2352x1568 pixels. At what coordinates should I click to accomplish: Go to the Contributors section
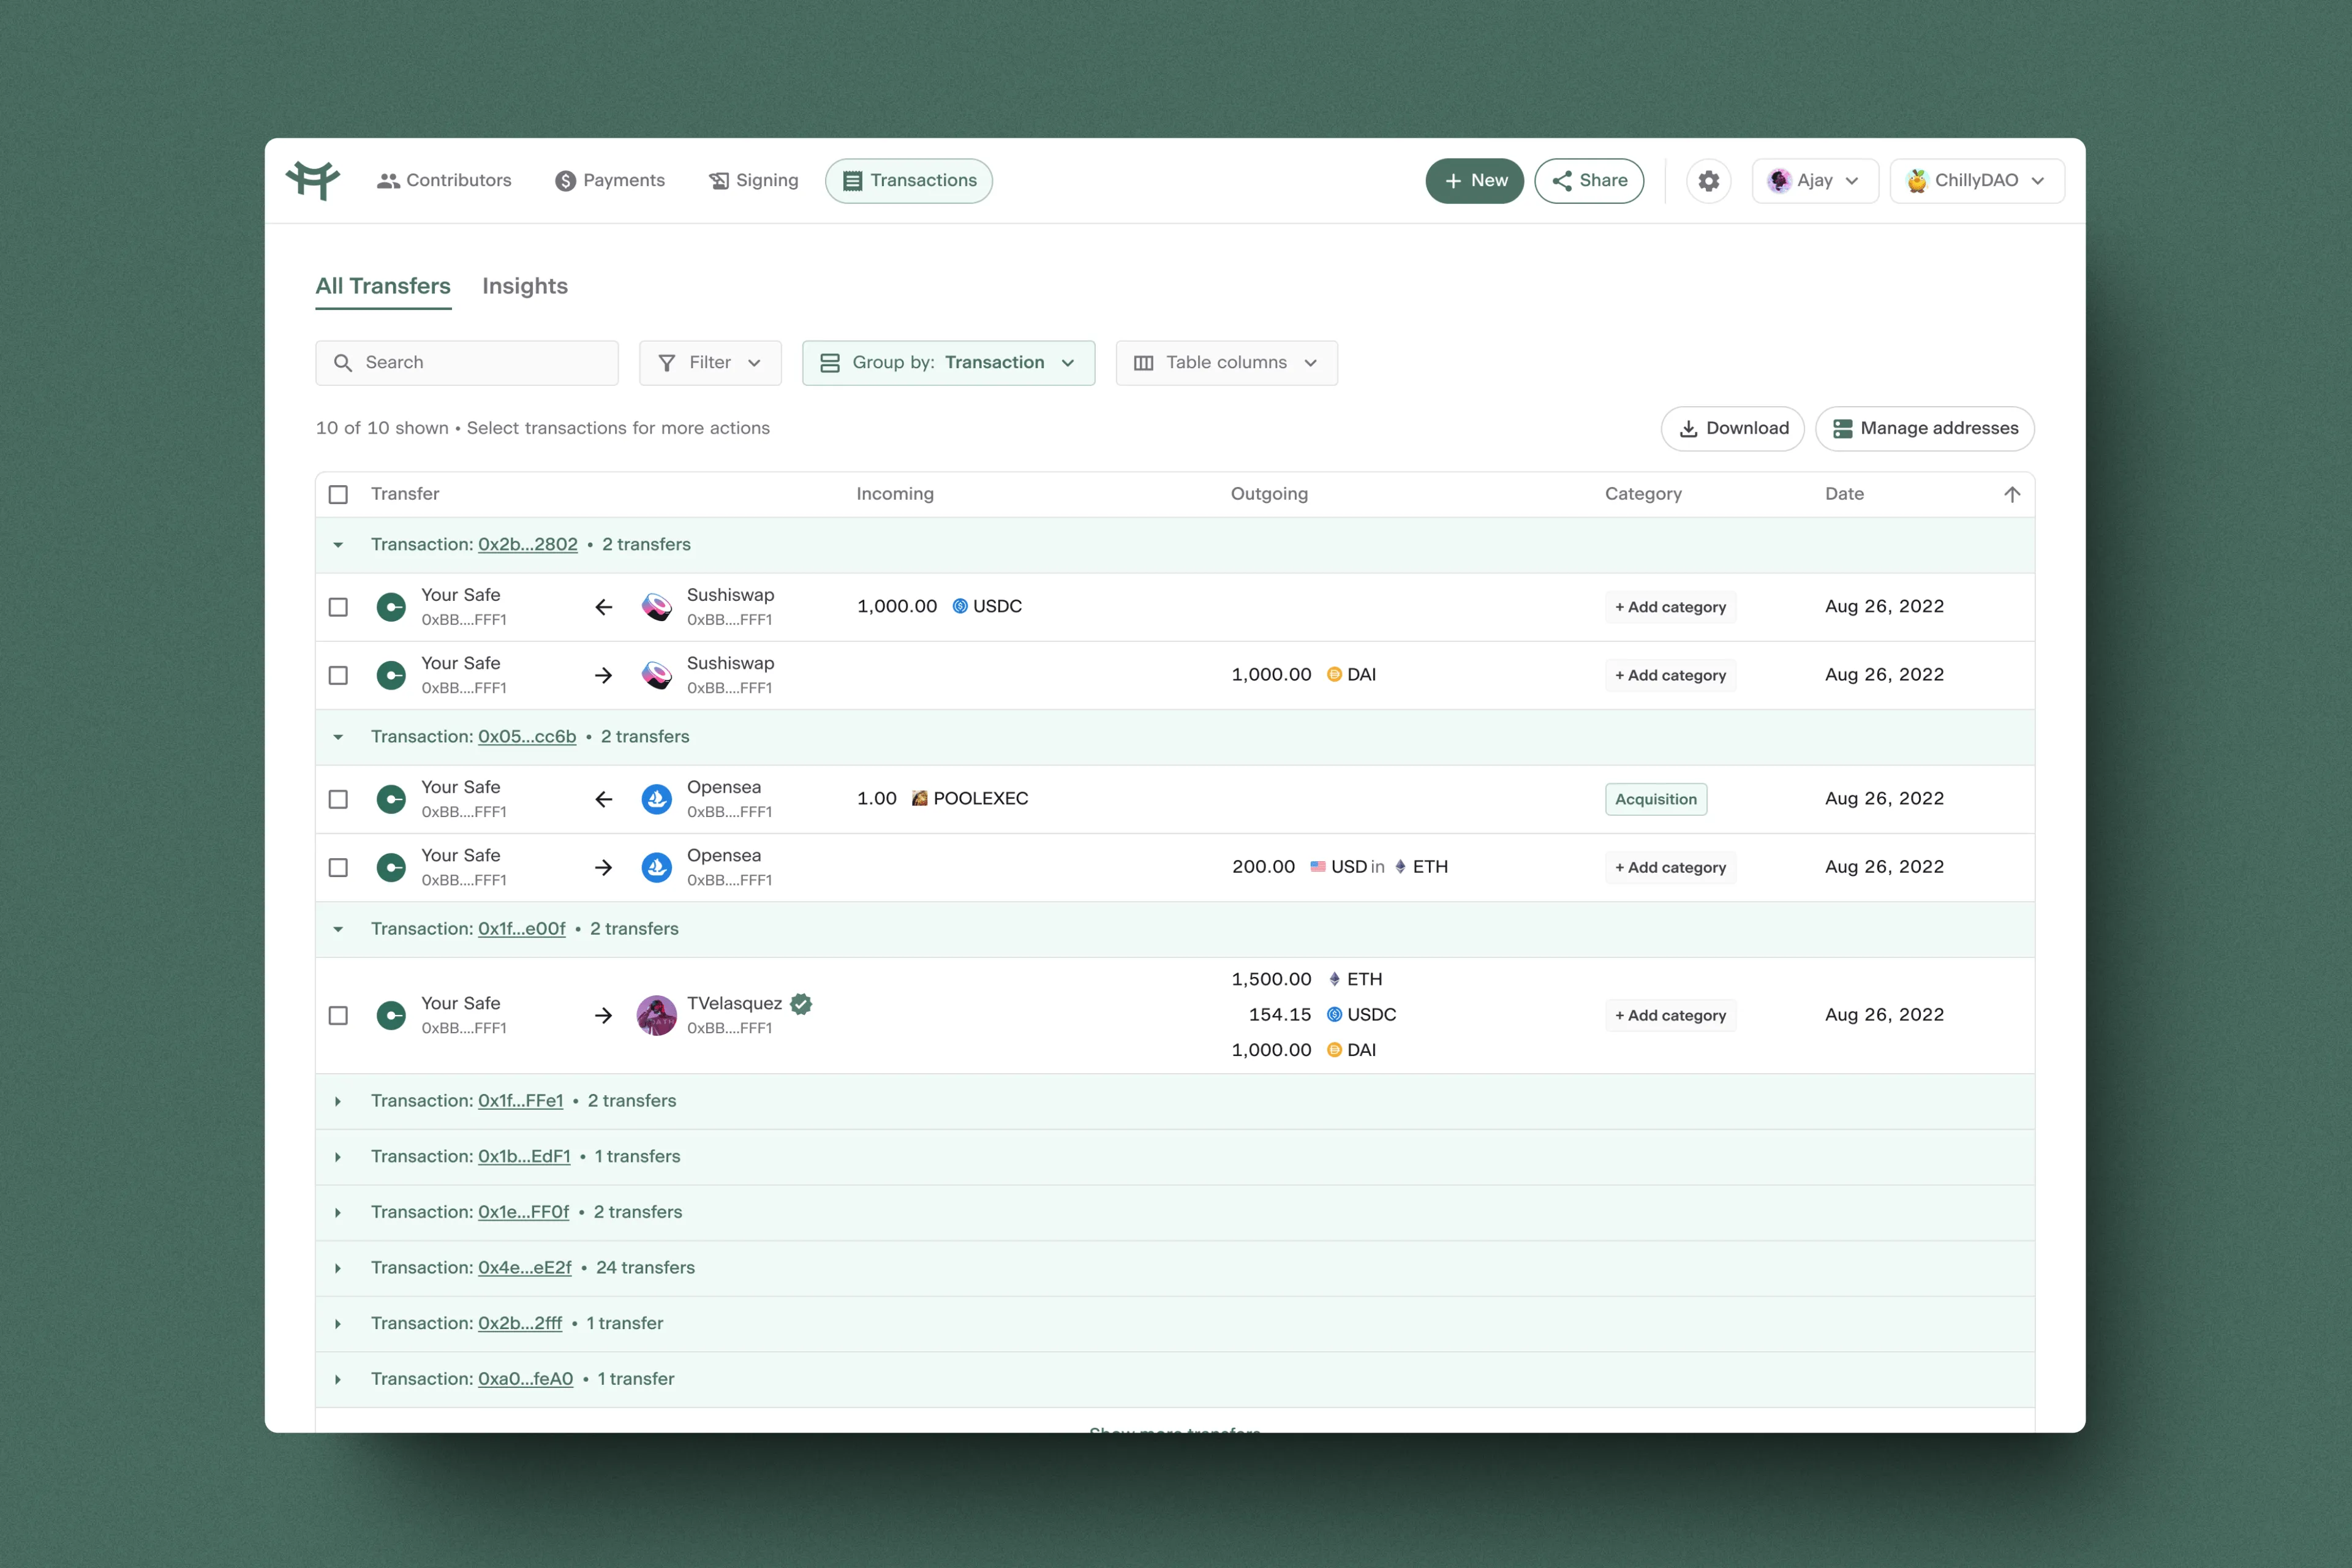click(444, 181)
